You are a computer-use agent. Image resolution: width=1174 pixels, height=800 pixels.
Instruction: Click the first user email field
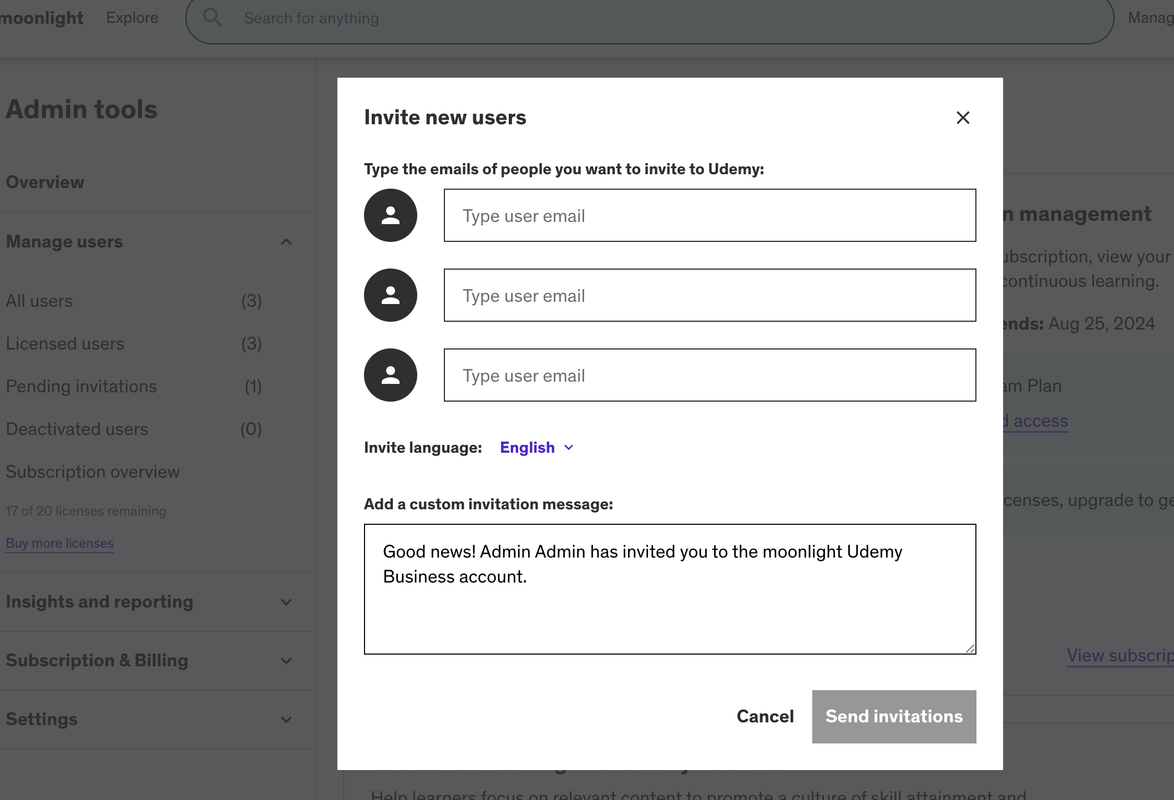point(710,216)
